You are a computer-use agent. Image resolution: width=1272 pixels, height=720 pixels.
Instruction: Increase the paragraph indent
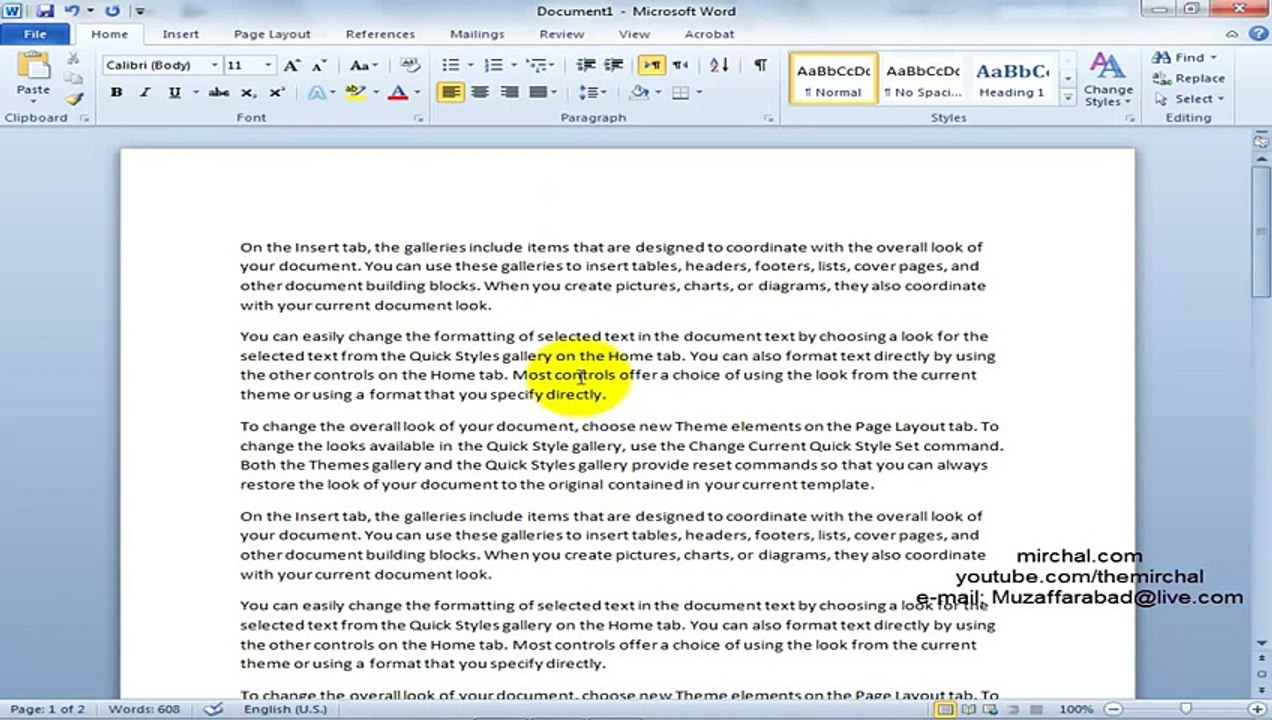tap(614, 65)
